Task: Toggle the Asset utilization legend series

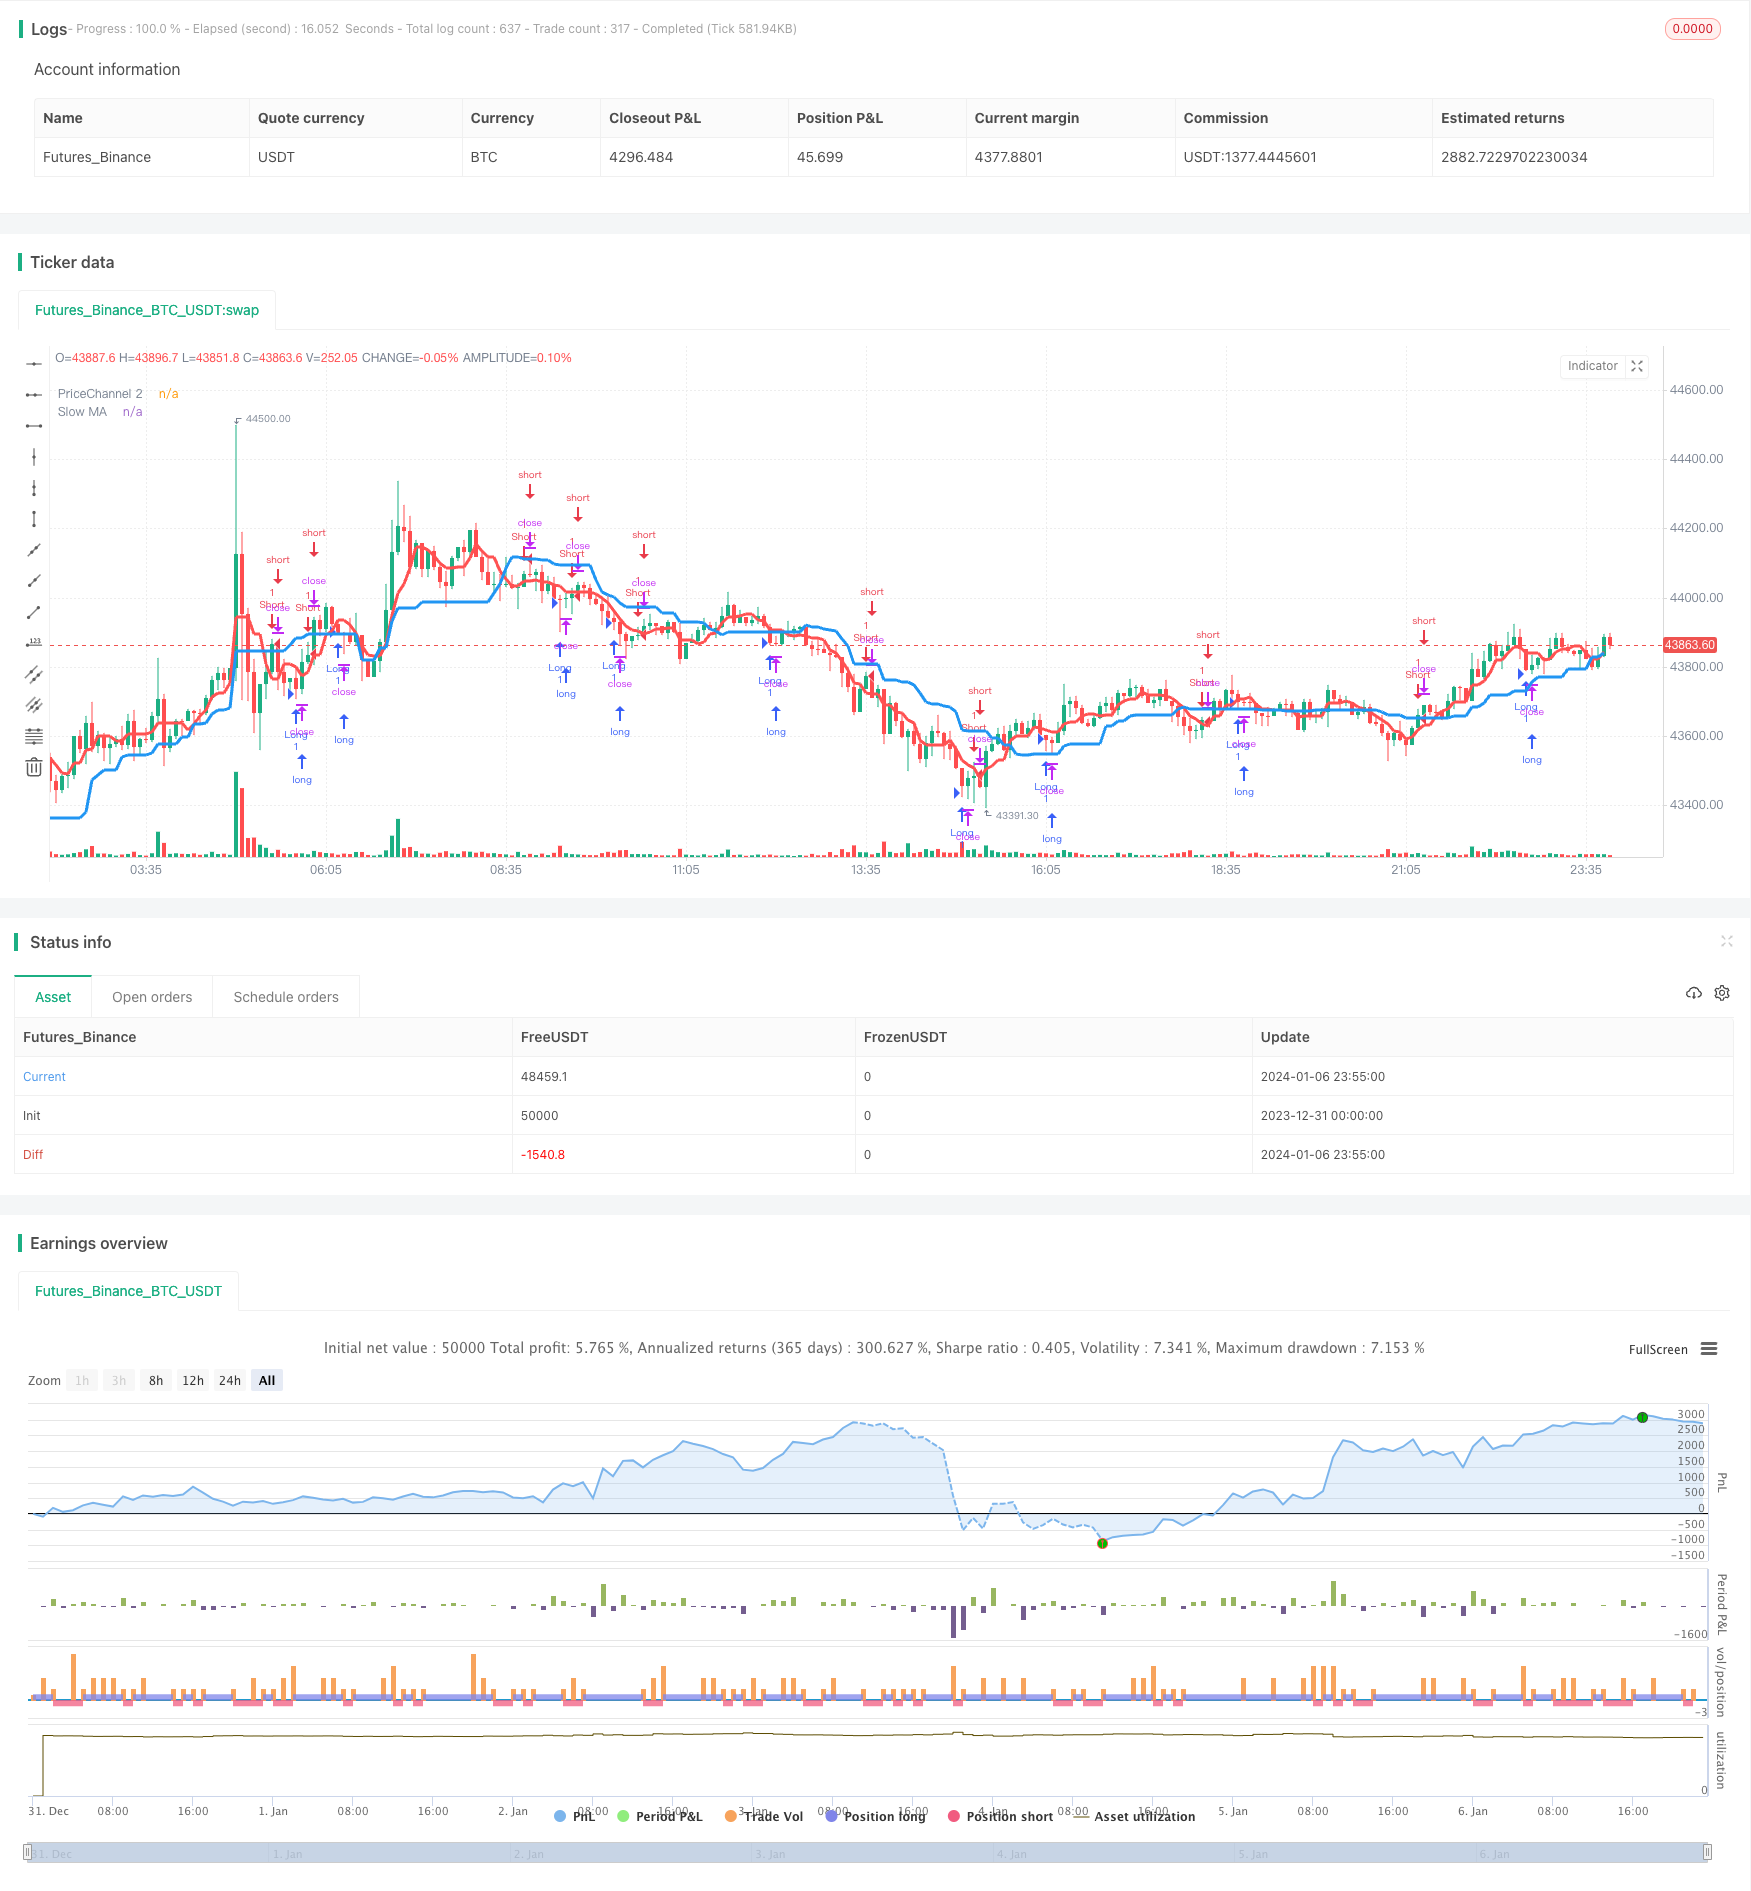Action: coord(1134,1816)
